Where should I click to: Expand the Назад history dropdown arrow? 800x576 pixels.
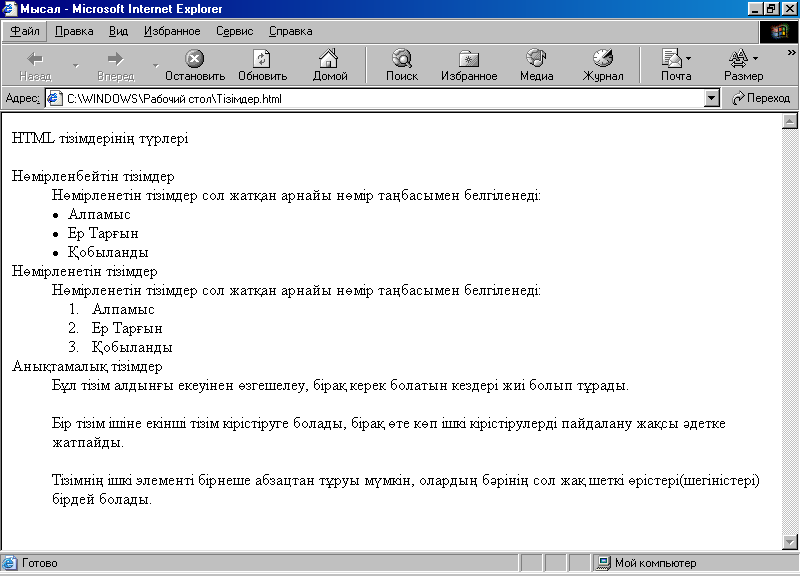(76, 66)
